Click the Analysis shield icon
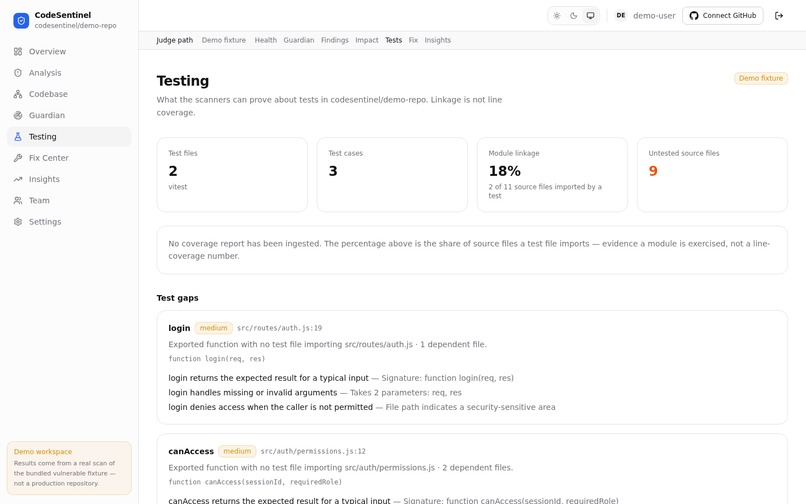The width and height of the screenshot is (806, 504). click(18, 73)
